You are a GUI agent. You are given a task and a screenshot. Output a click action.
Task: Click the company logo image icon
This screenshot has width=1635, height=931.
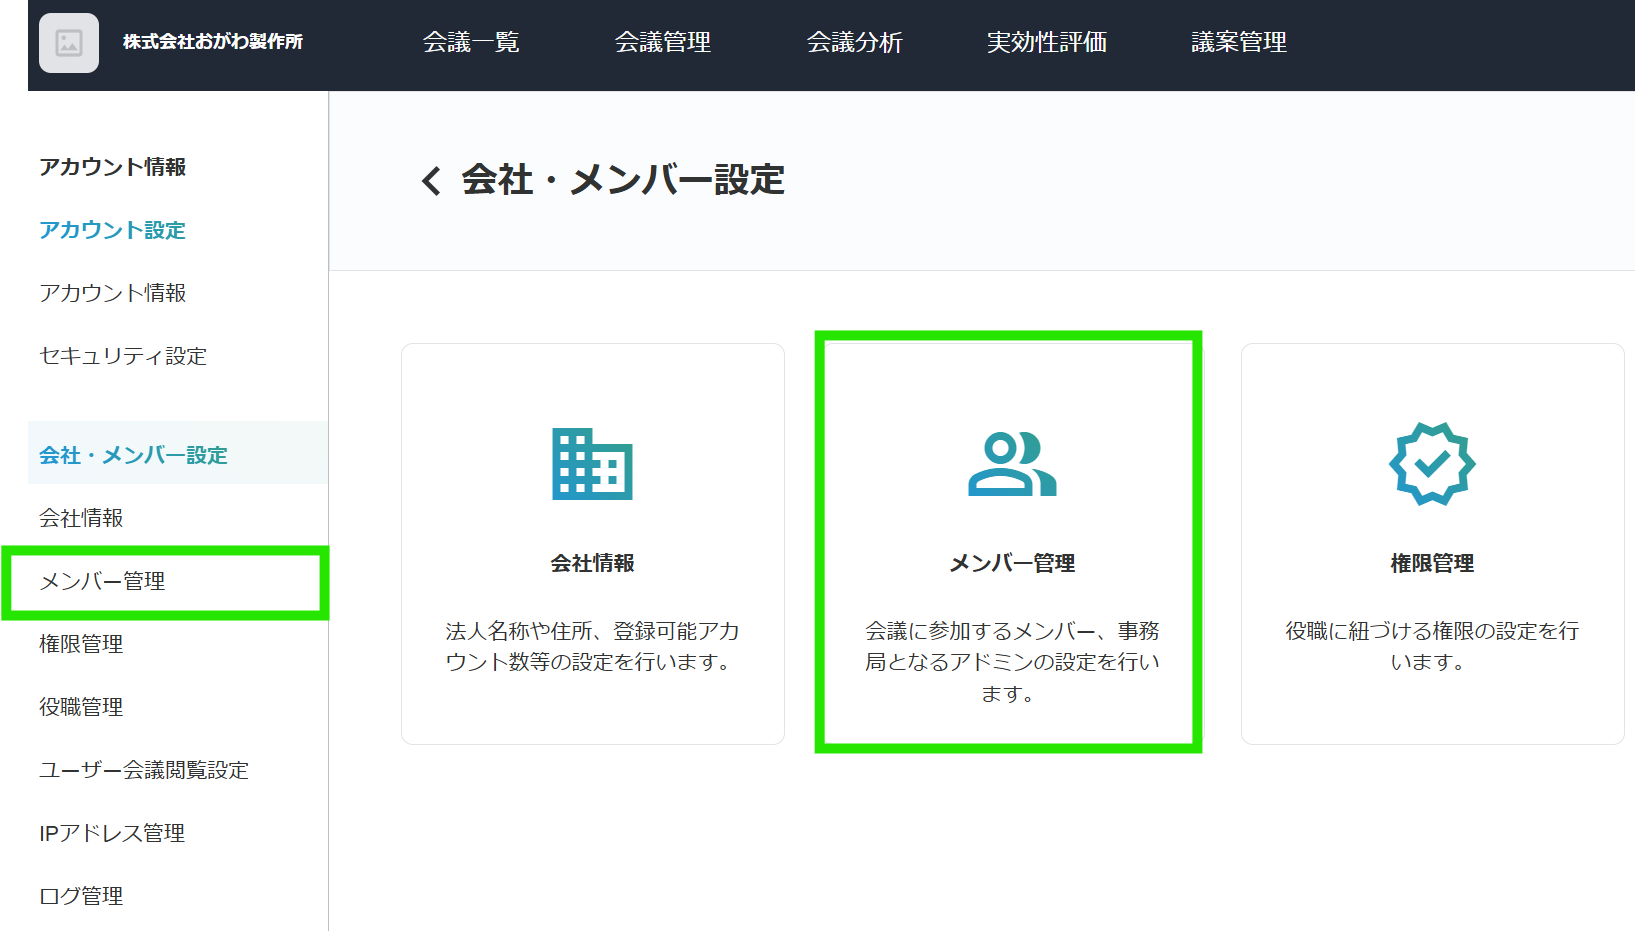[x=68, y=43]
